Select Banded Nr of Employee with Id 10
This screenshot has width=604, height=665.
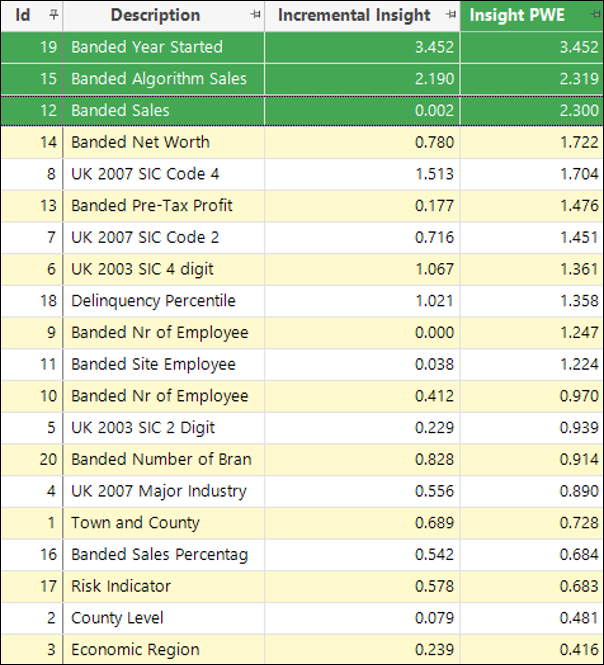click(302, 396)
